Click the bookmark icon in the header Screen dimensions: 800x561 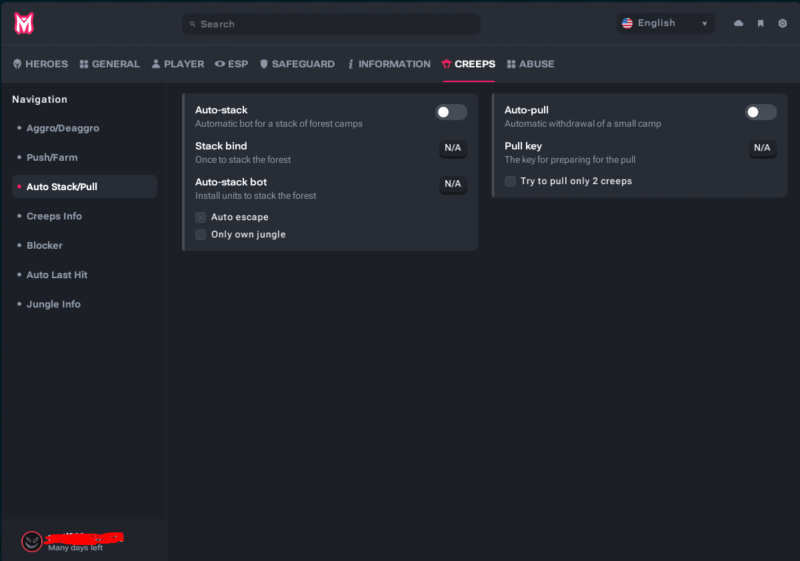[x=760, y=23]
